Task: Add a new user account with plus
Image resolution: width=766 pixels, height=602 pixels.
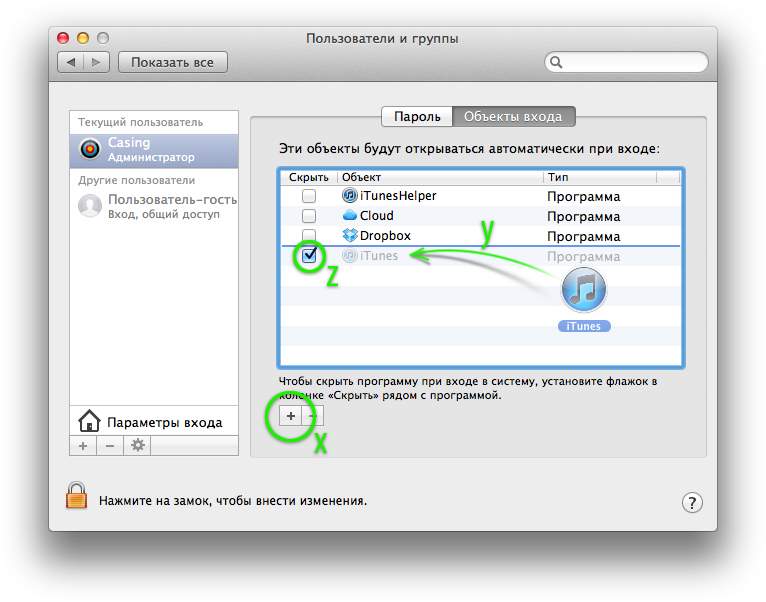Action: [x=83, y=446]
